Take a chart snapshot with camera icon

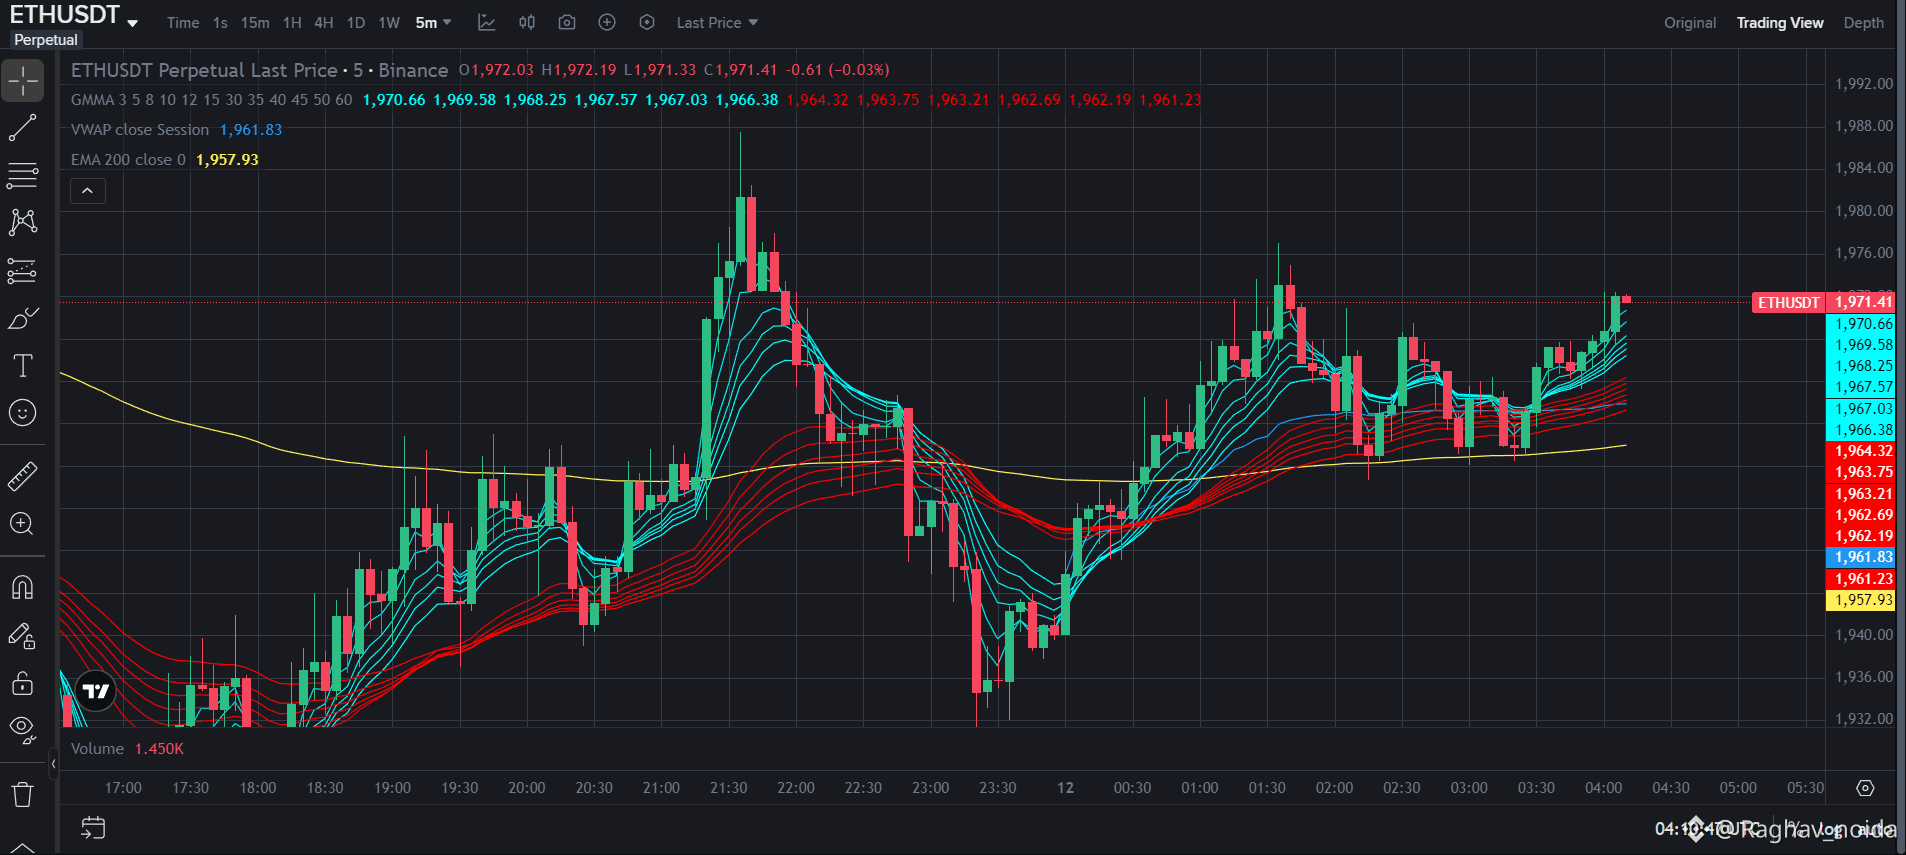coord(567,22)
